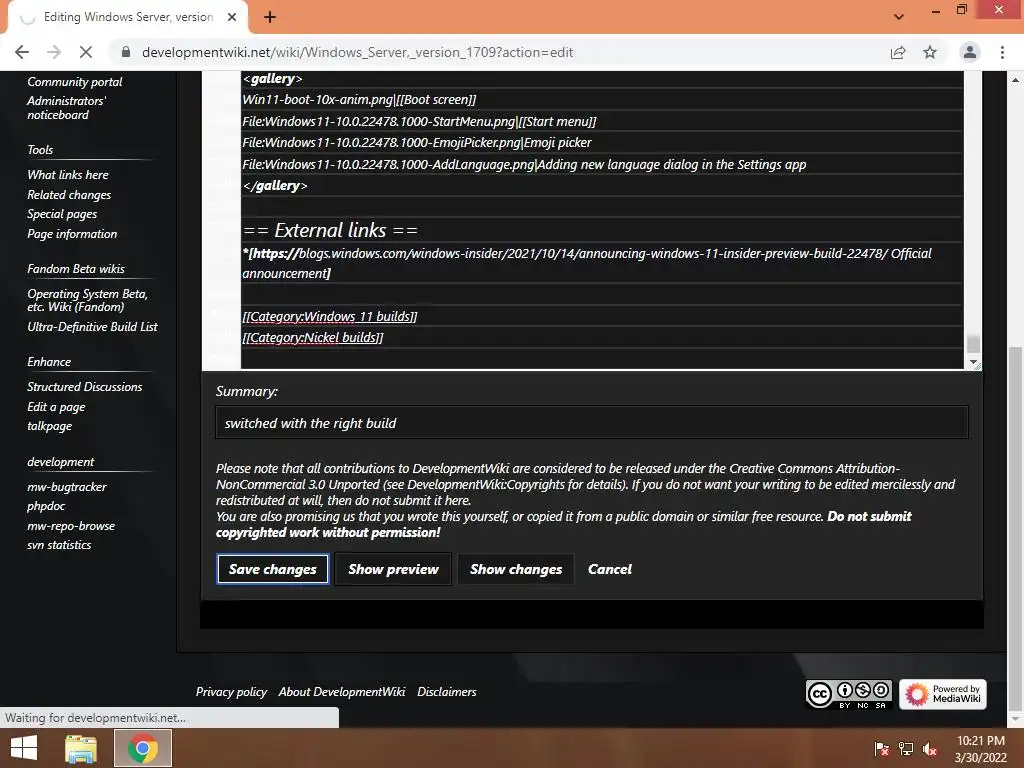Cancel the edit

coord(609,569)
